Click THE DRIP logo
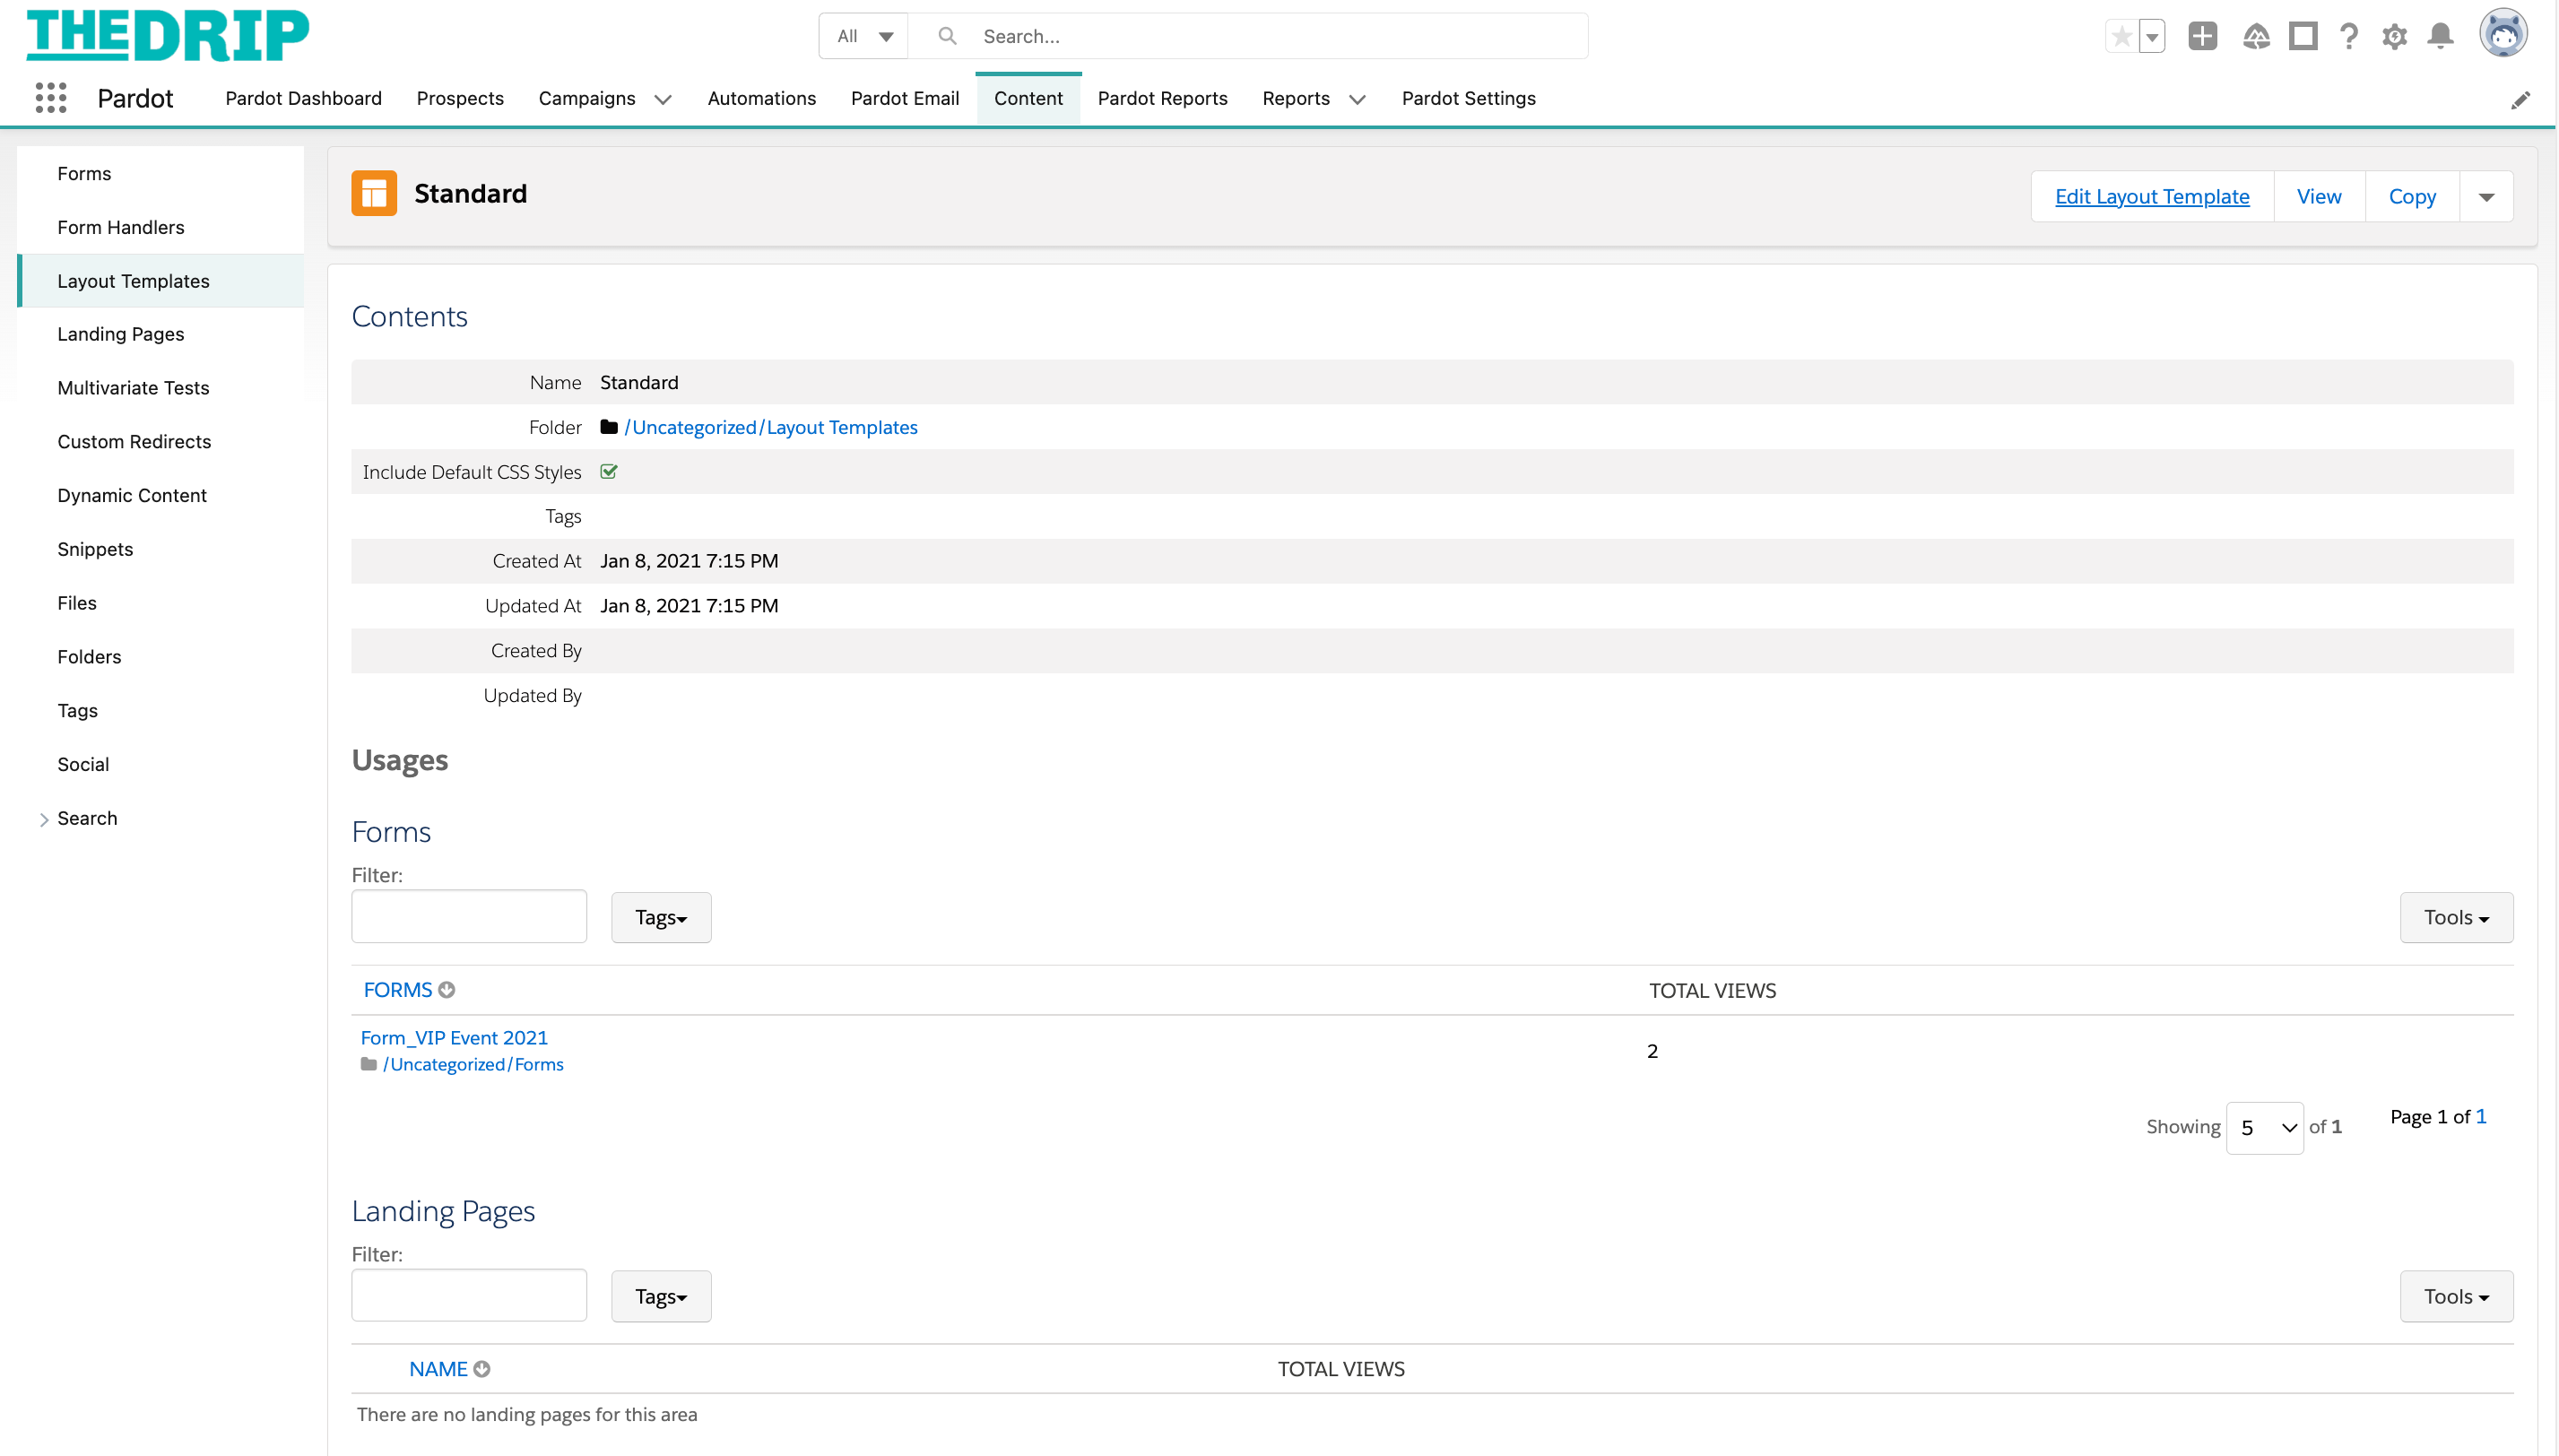 click(168, 35)
